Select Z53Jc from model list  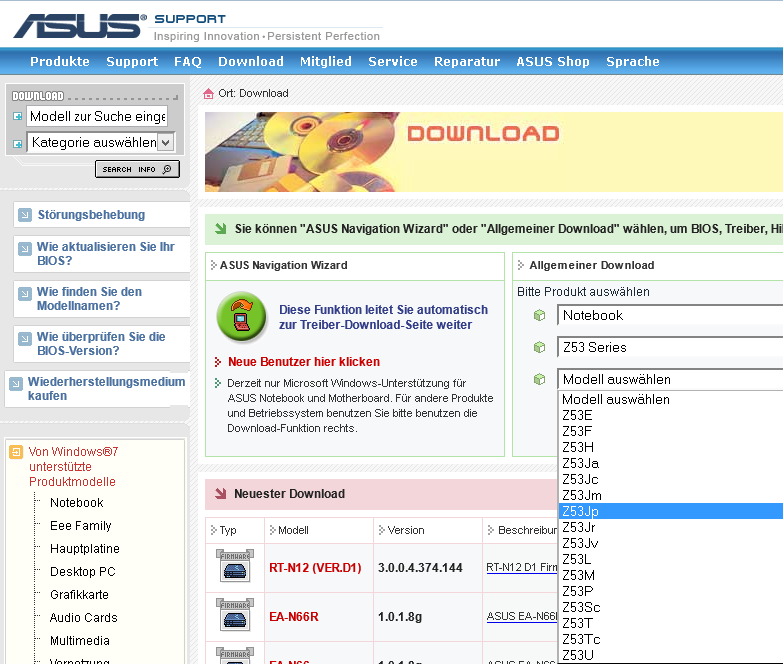670,480
